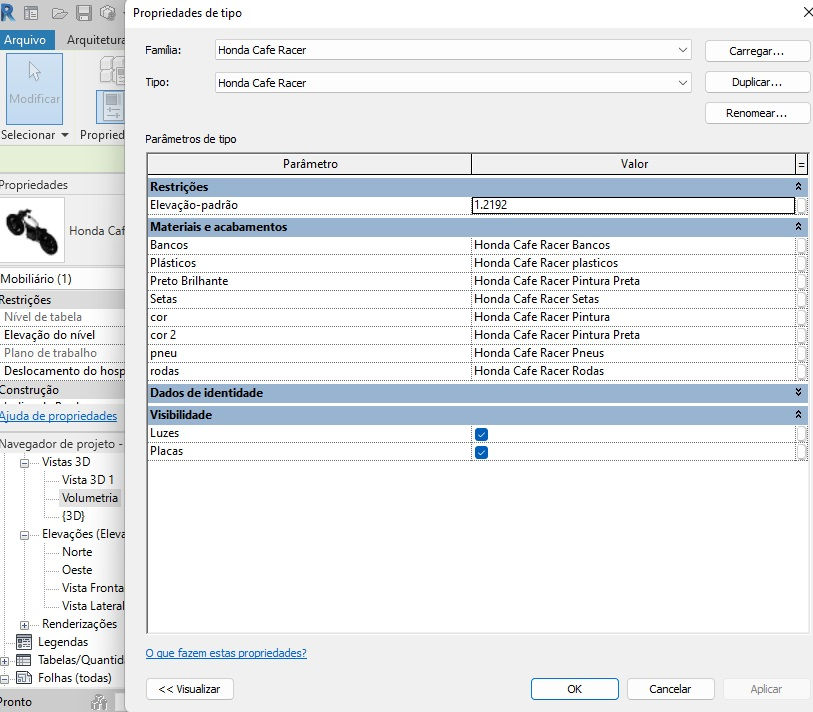
Task: Select the Modificar arrow tool
Action: (34, 88)
